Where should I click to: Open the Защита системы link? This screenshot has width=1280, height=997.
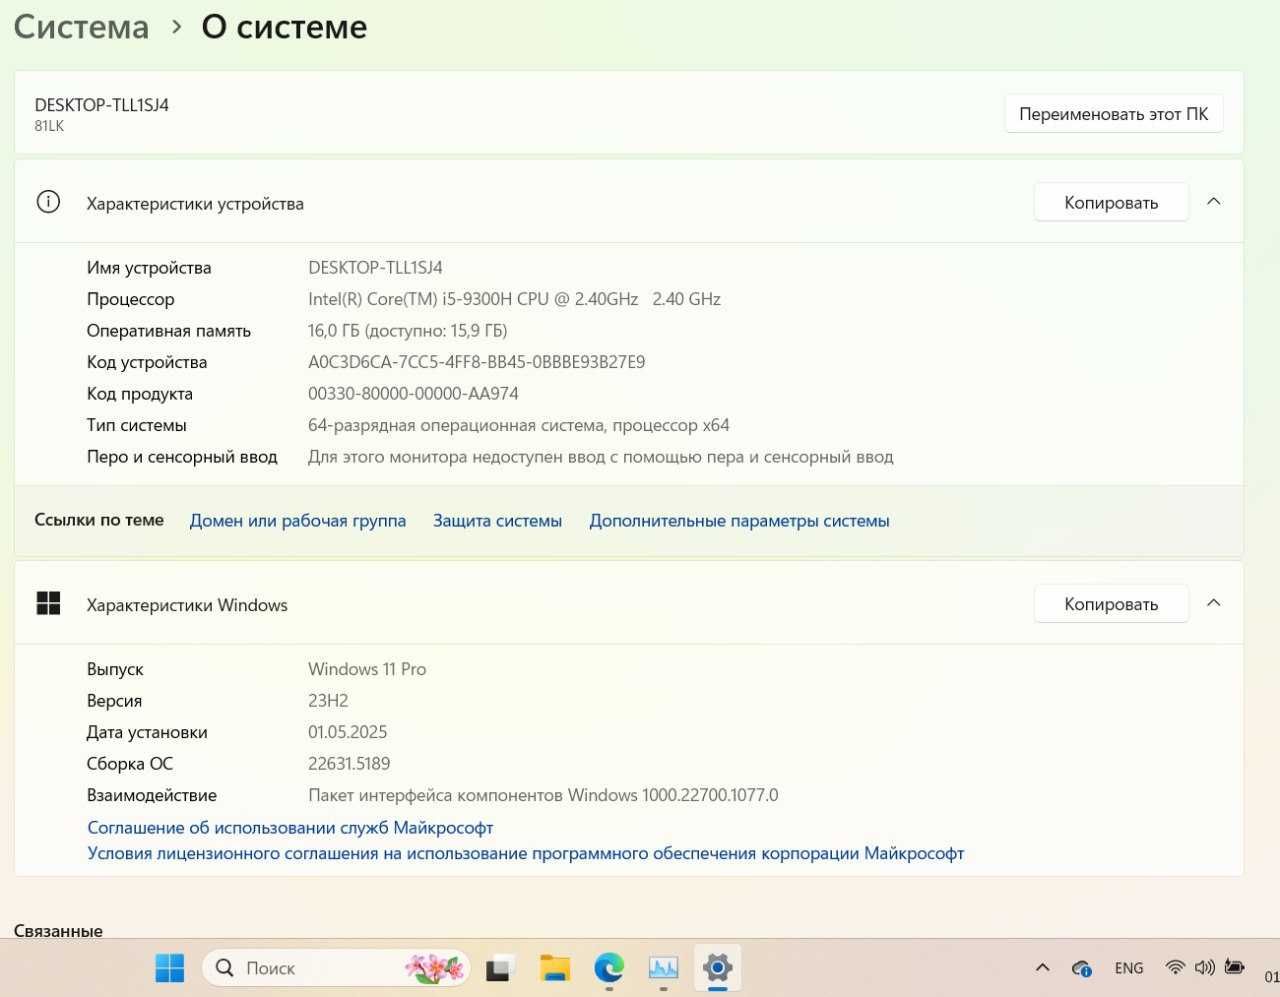[x=497, y=521]
